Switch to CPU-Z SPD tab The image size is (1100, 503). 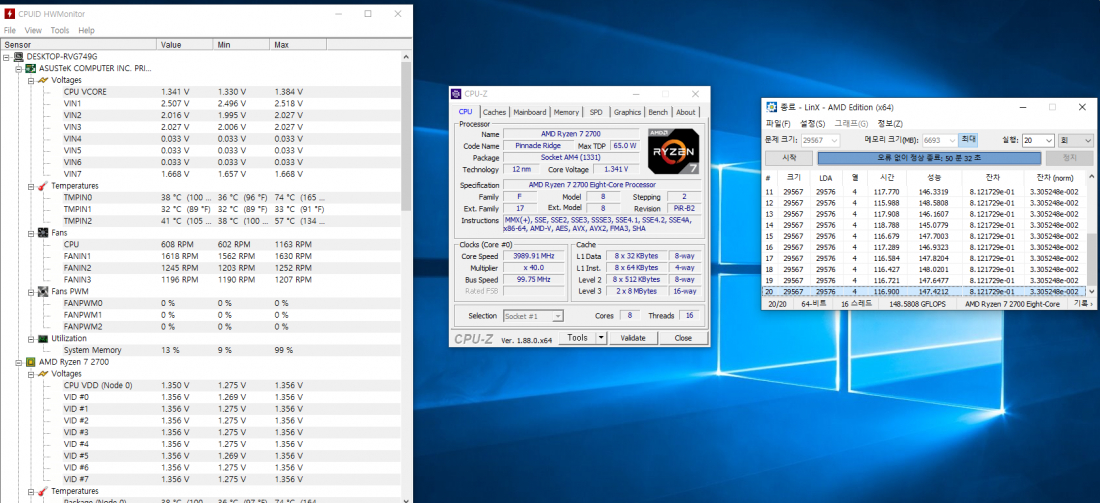tap(596, 112)
